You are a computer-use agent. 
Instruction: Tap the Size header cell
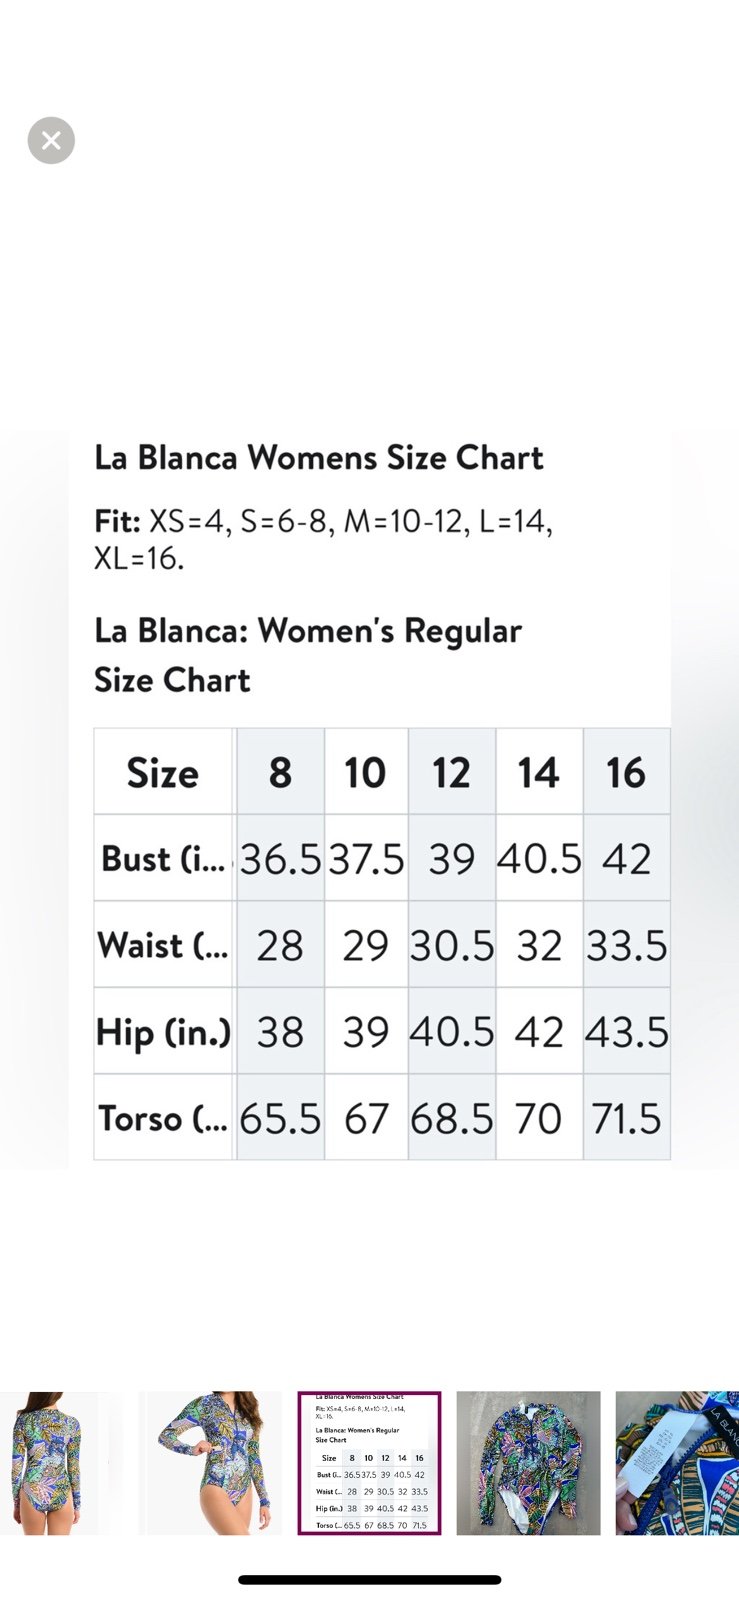(164, 772)
